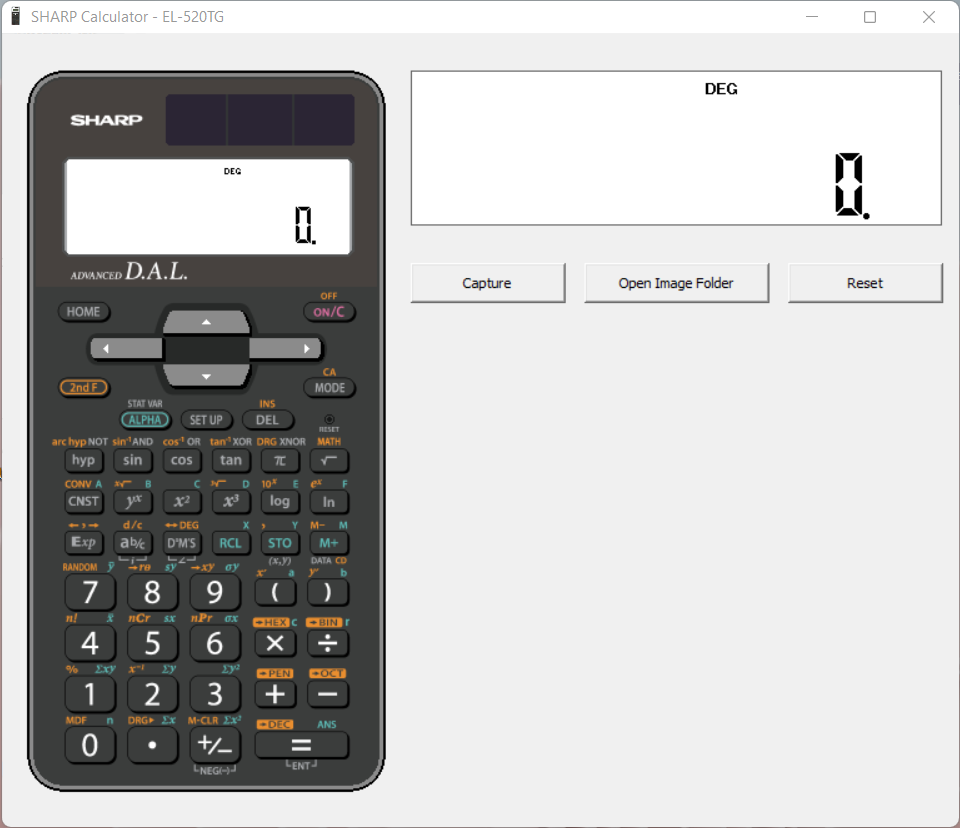The height and width of the screenshot is (828, 960).
Task: Click the Capture button
Action: point(487,283)
